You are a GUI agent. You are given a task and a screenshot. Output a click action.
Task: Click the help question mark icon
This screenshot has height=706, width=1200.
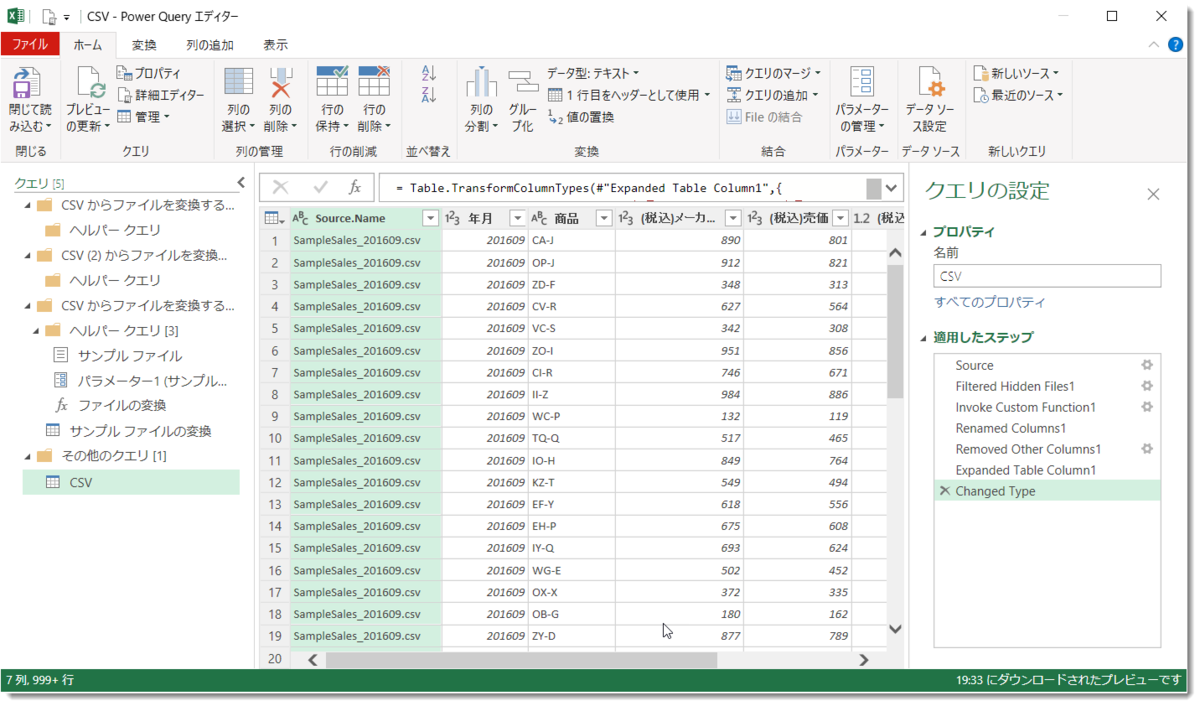pyautogui.click(x=1175, y=45)
